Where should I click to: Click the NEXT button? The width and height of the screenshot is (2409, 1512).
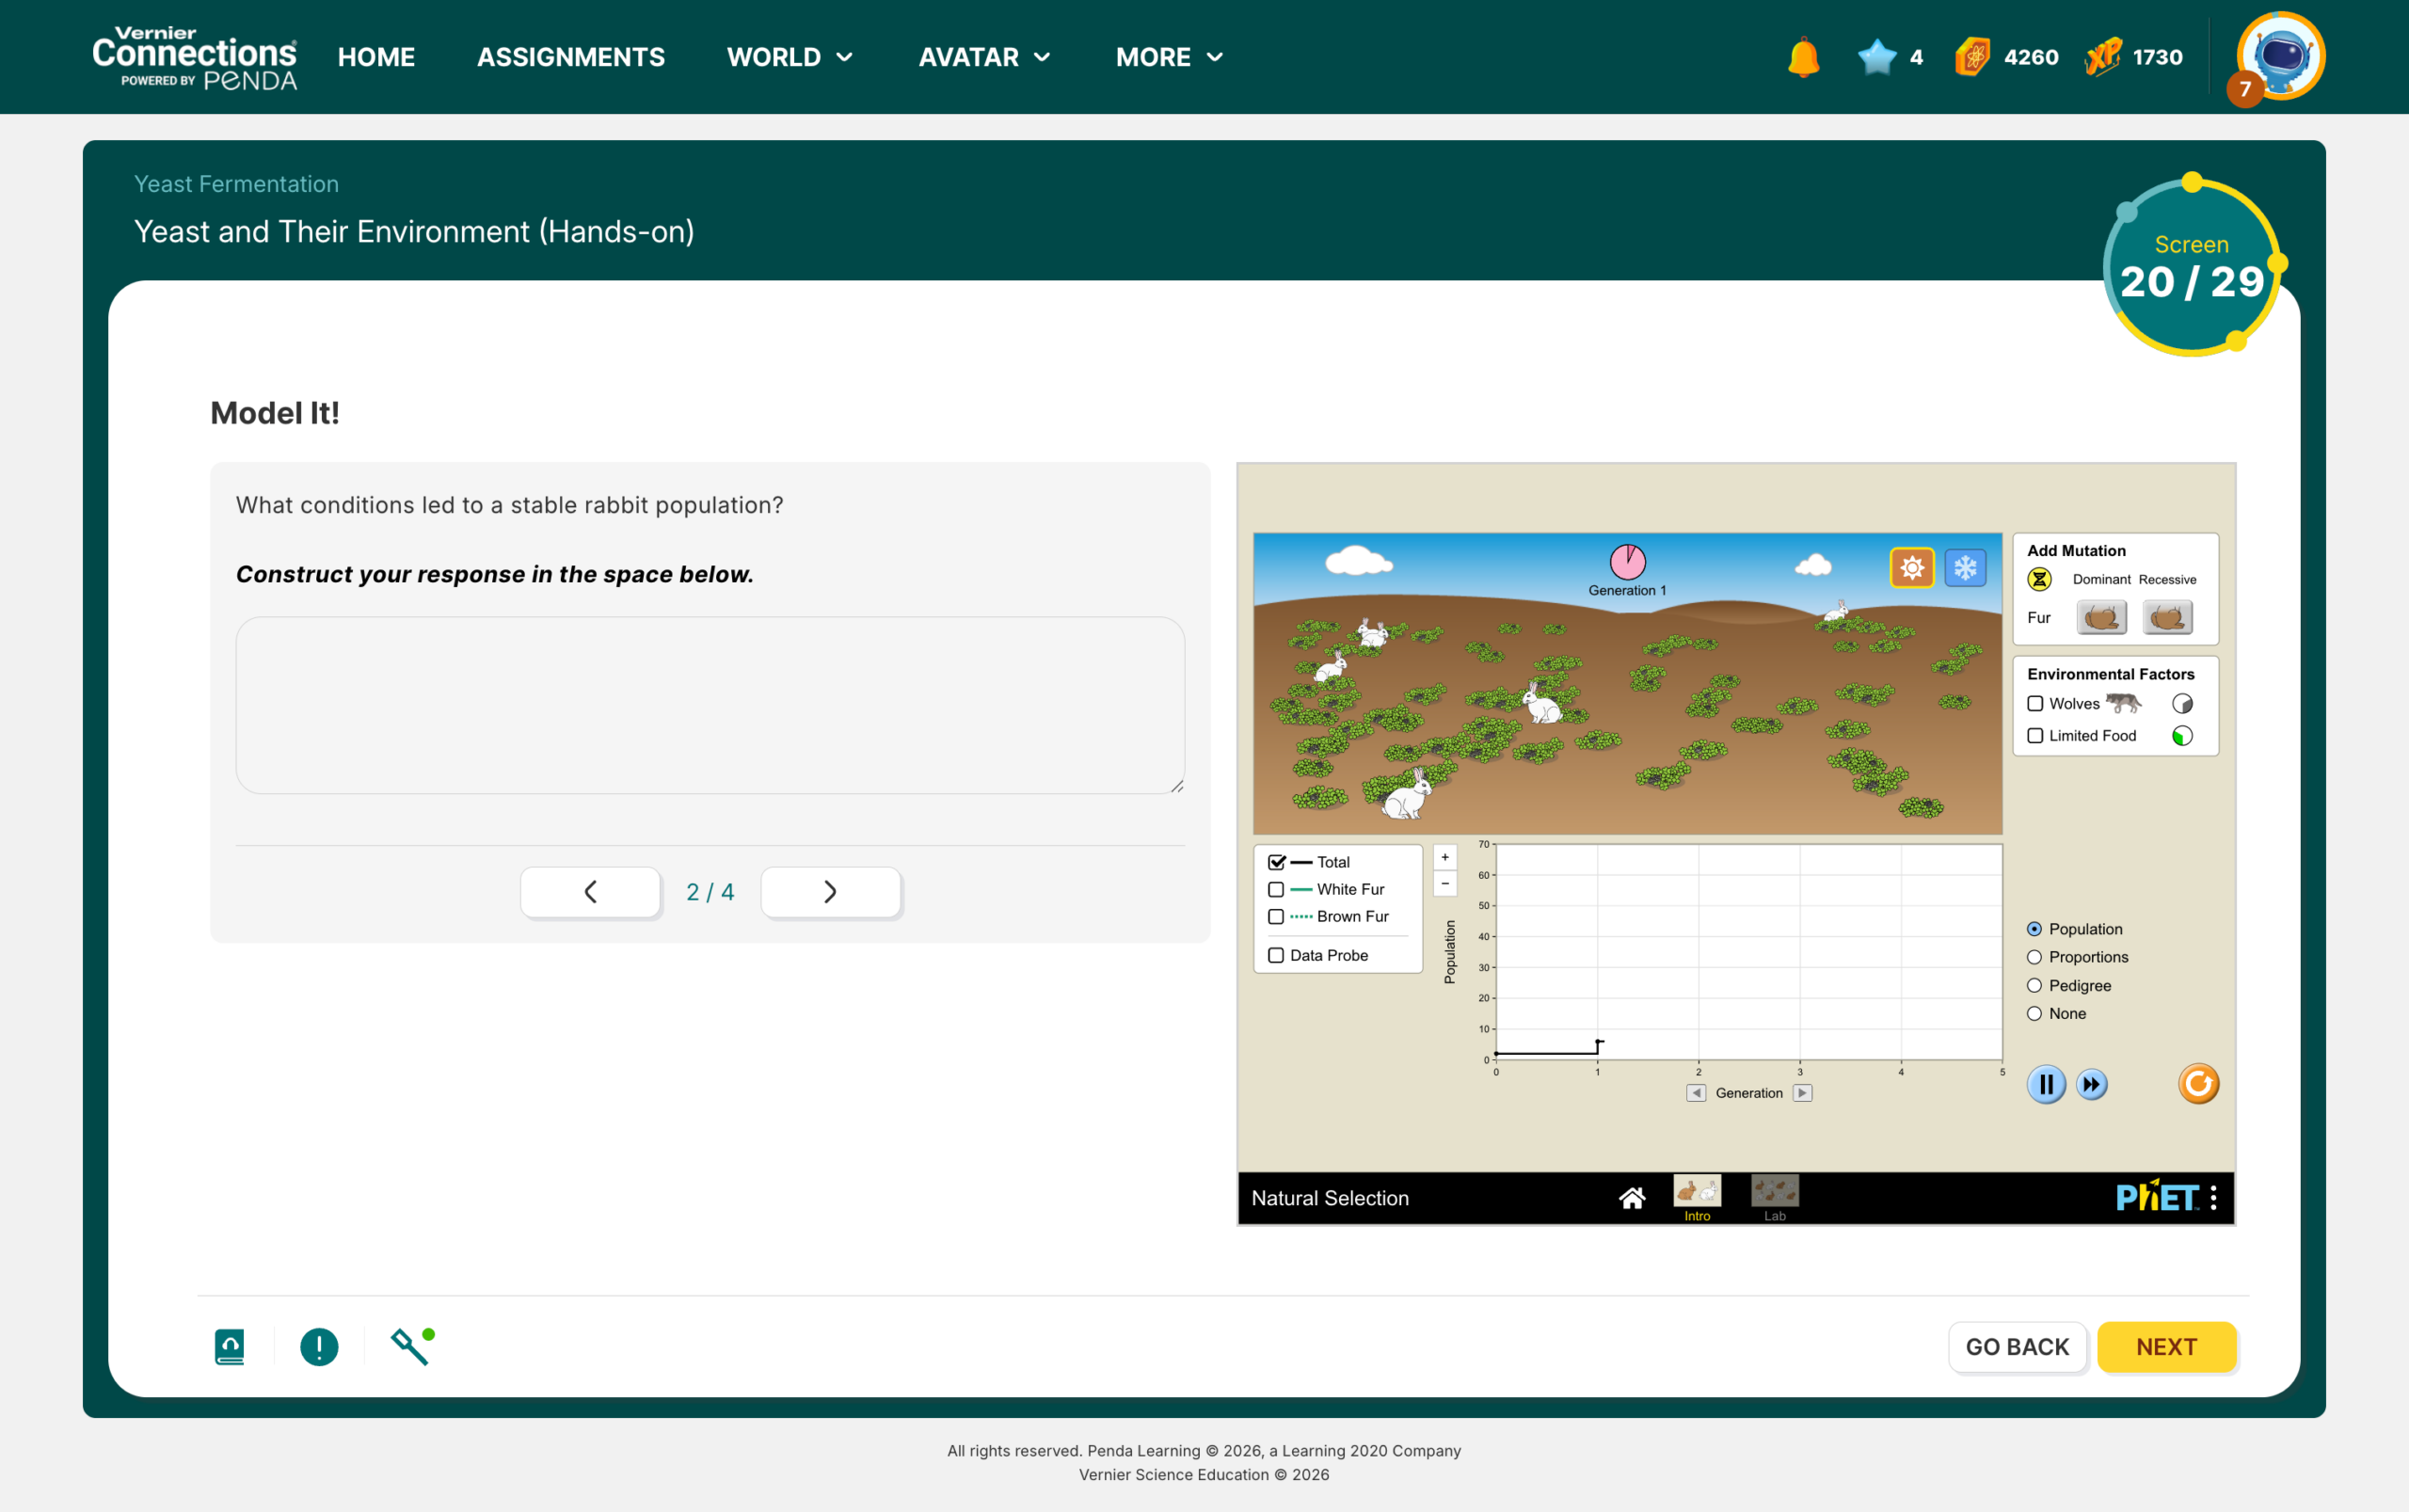2165,1346
